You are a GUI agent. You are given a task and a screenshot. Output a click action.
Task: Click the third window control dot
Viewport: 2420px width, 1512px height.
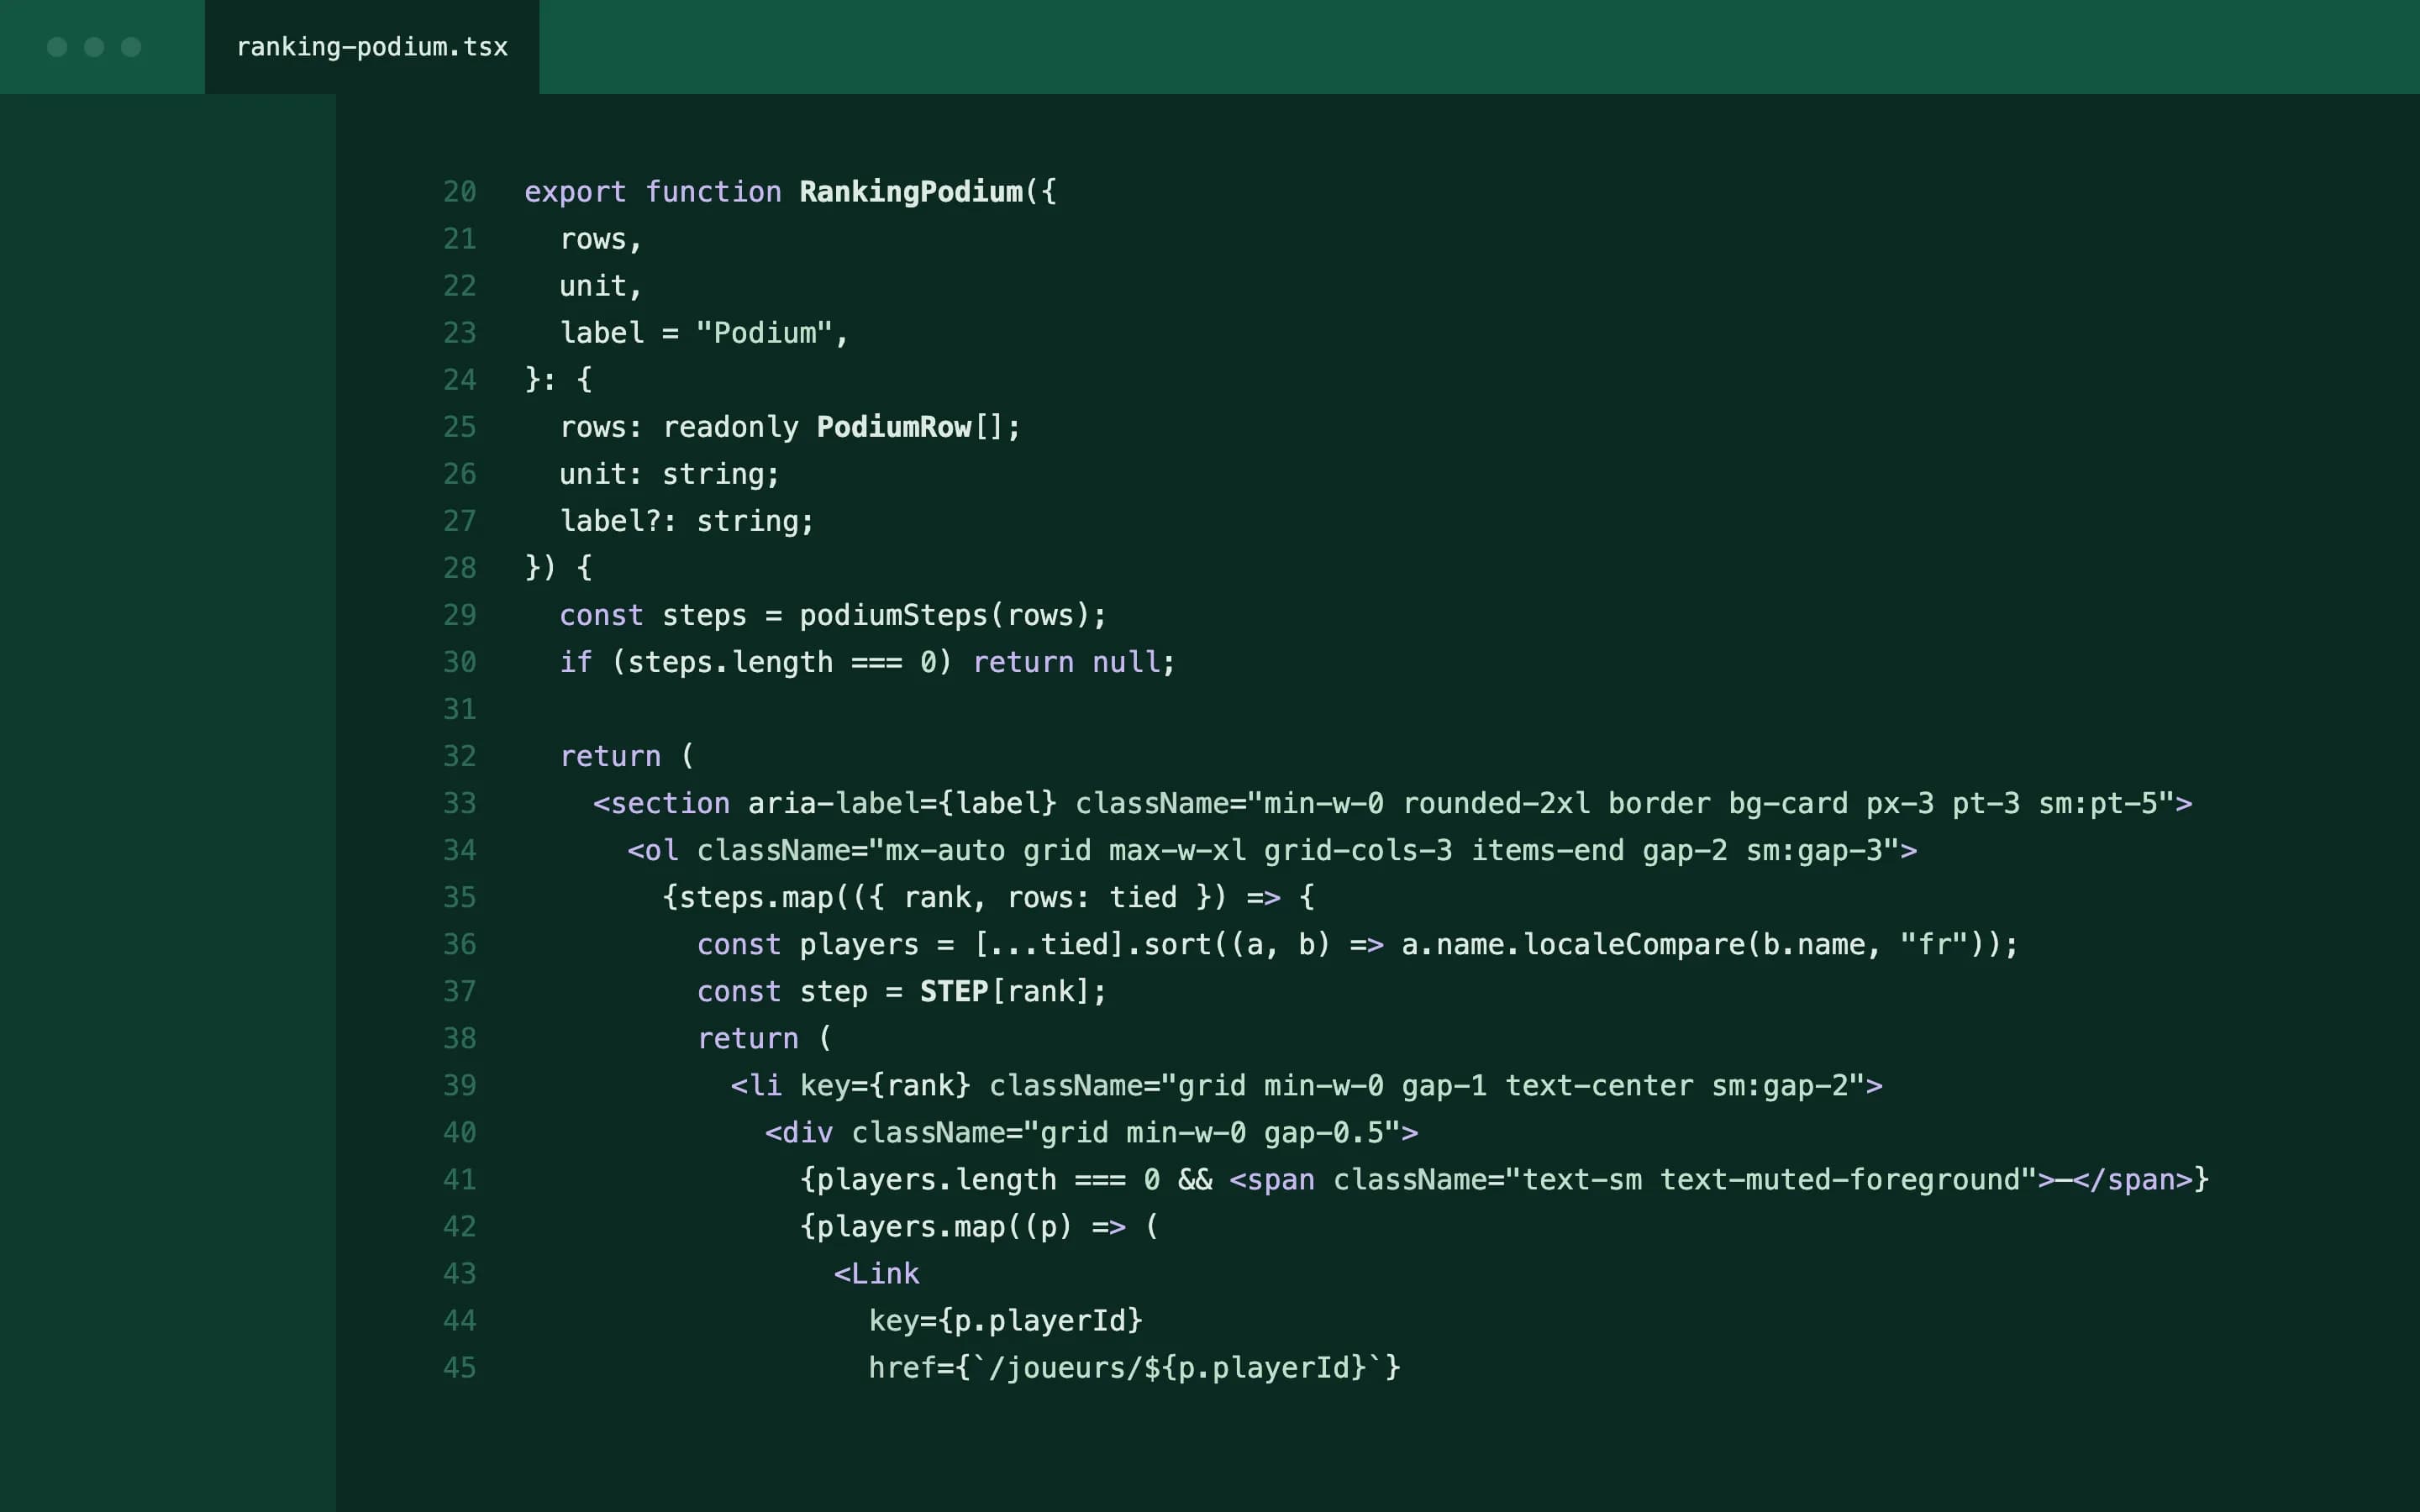click(131, 47)
